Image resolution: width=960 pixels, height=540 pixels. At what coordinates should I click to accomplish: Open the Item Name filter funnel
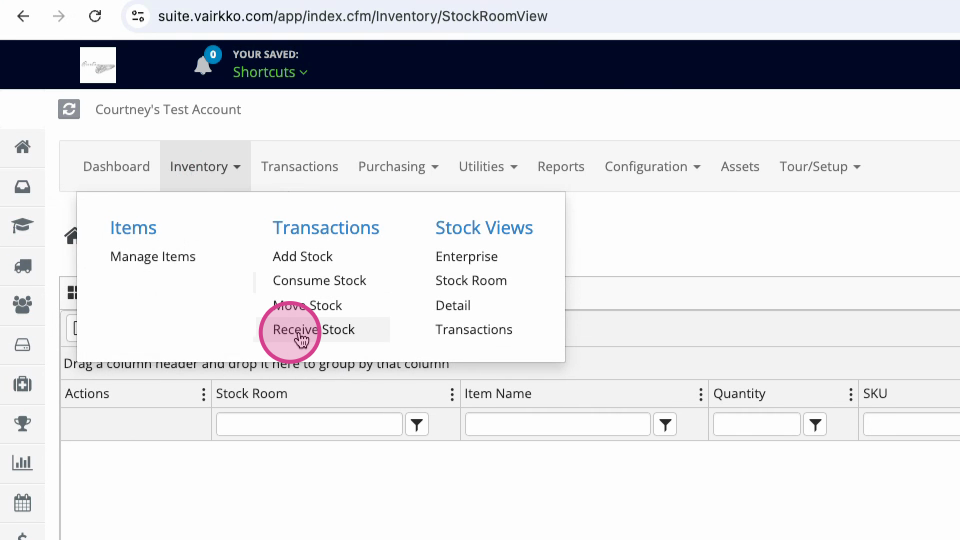coord(666,424)
